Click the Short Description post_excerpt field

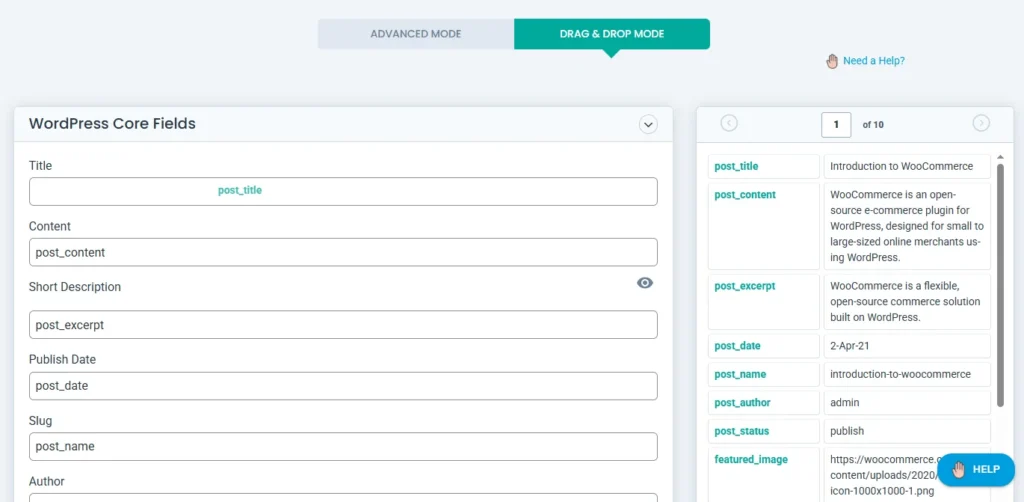[343, 325]
